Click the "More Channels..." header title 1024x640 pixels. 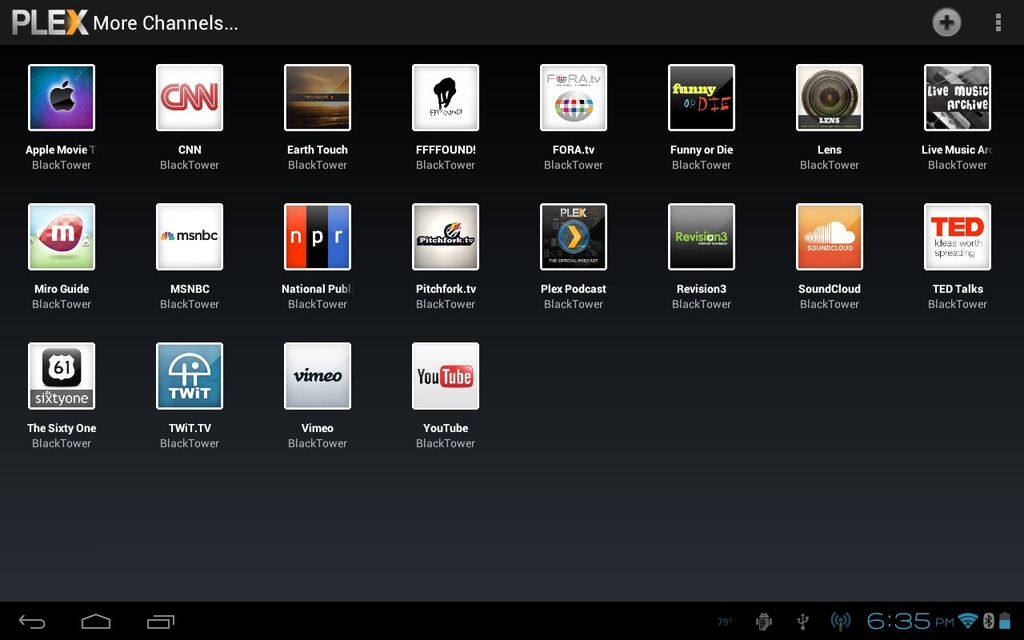tap(165, 23)
